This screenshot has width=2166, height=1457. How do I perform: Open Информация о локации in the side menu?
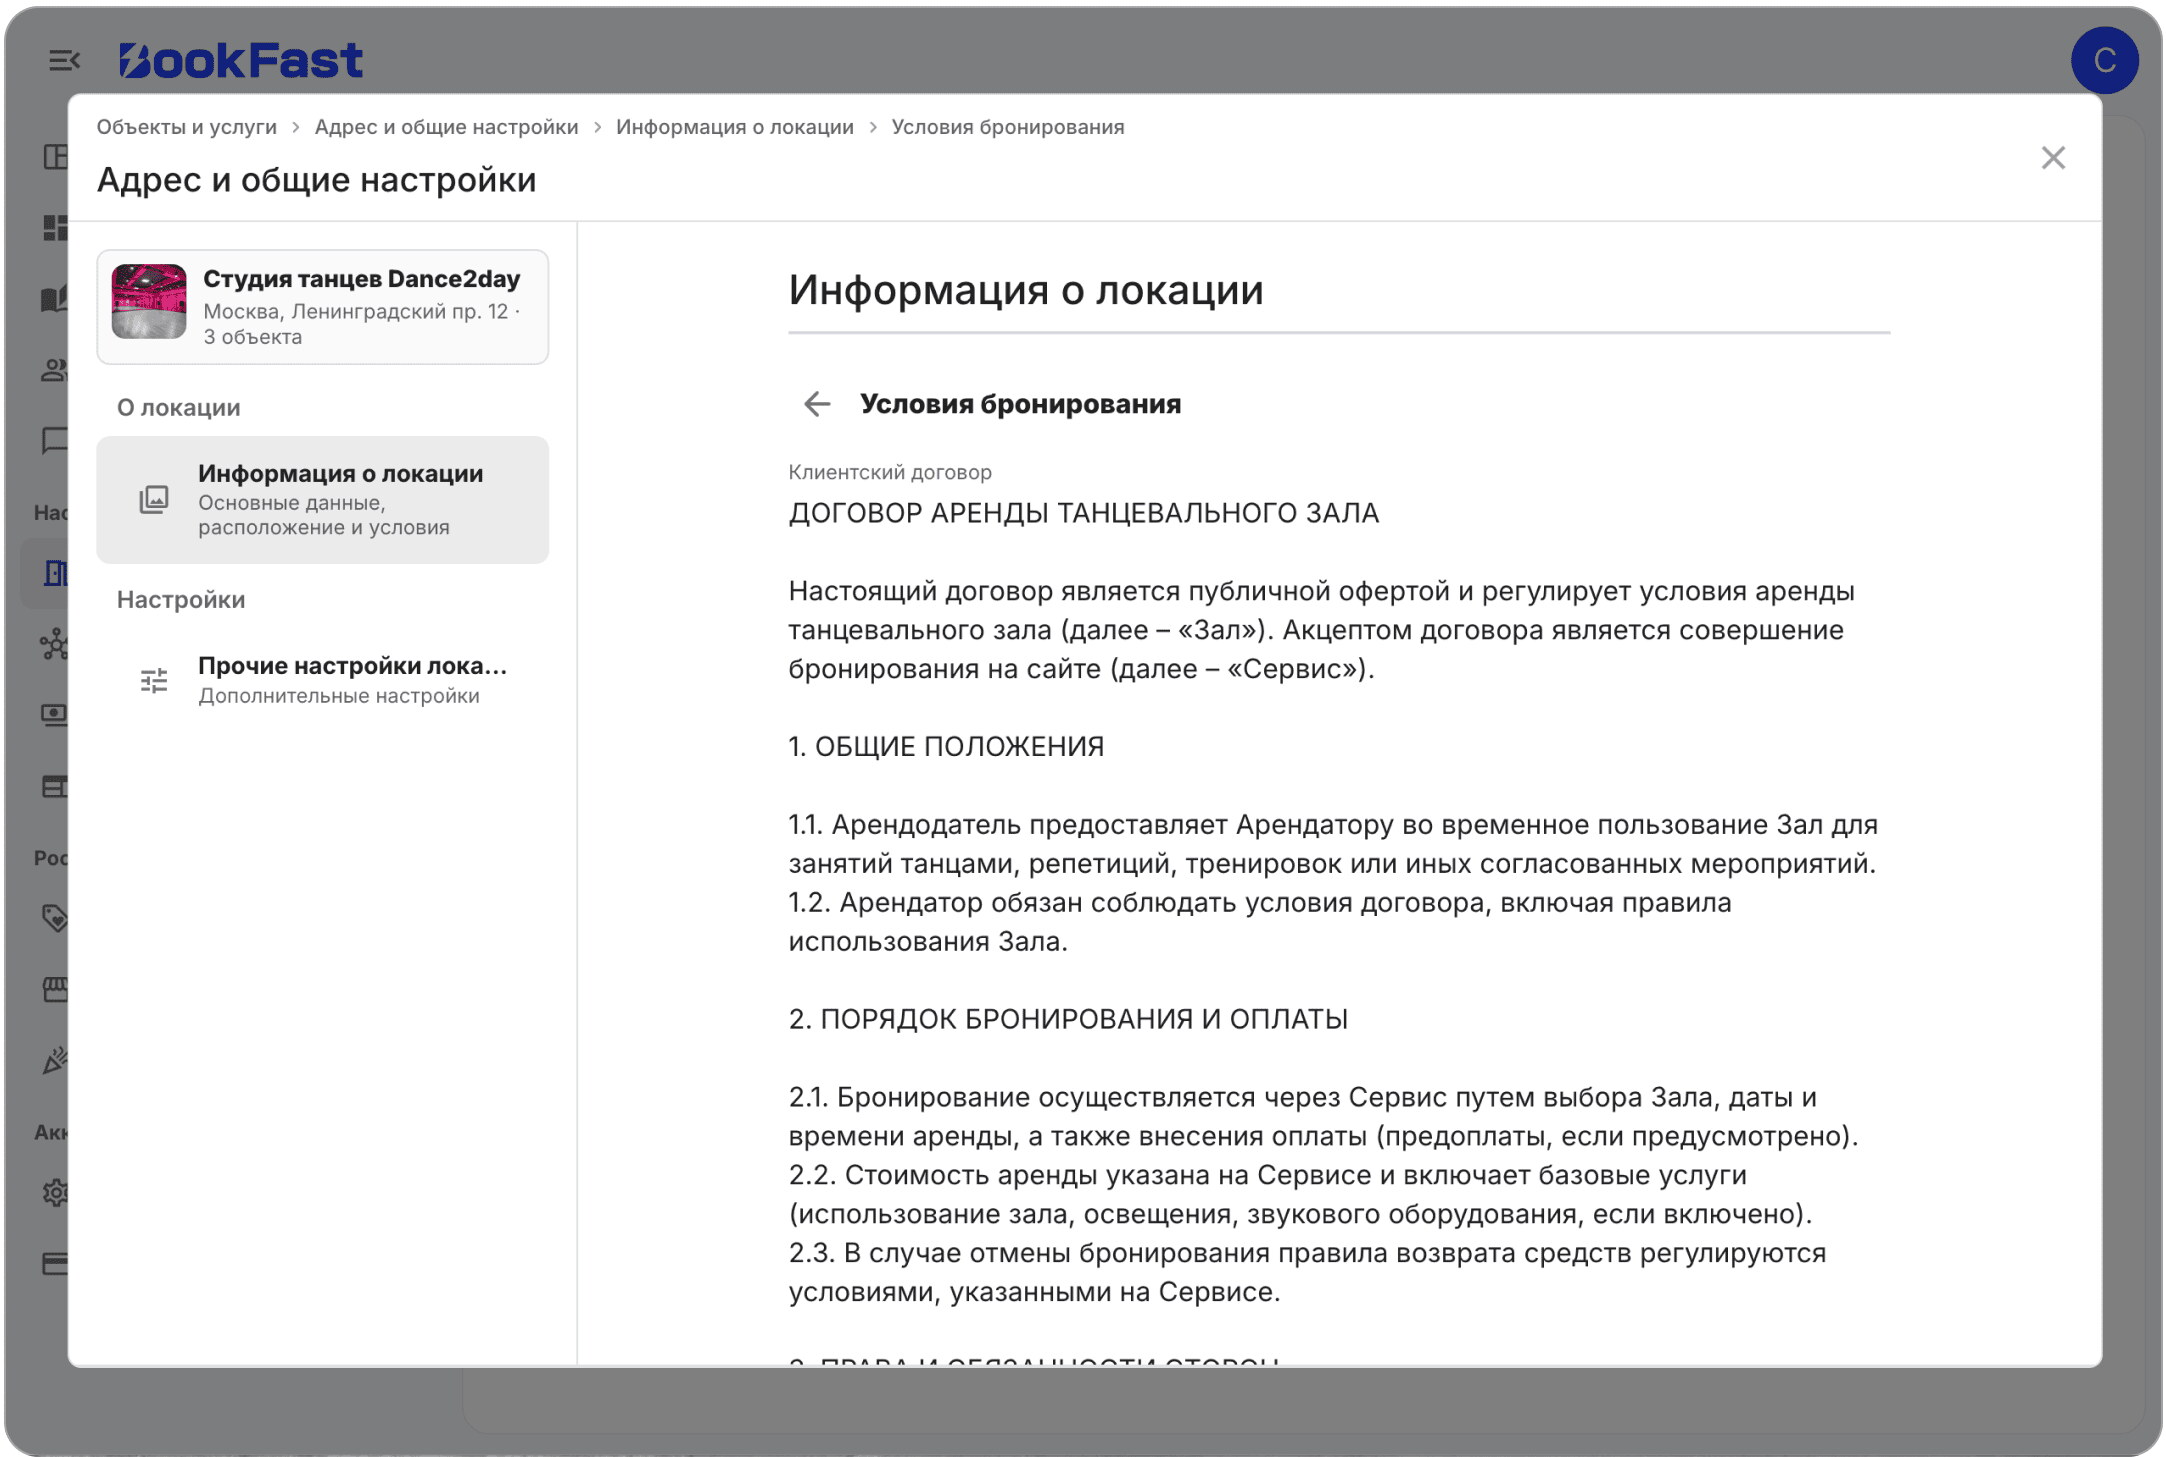322,499
